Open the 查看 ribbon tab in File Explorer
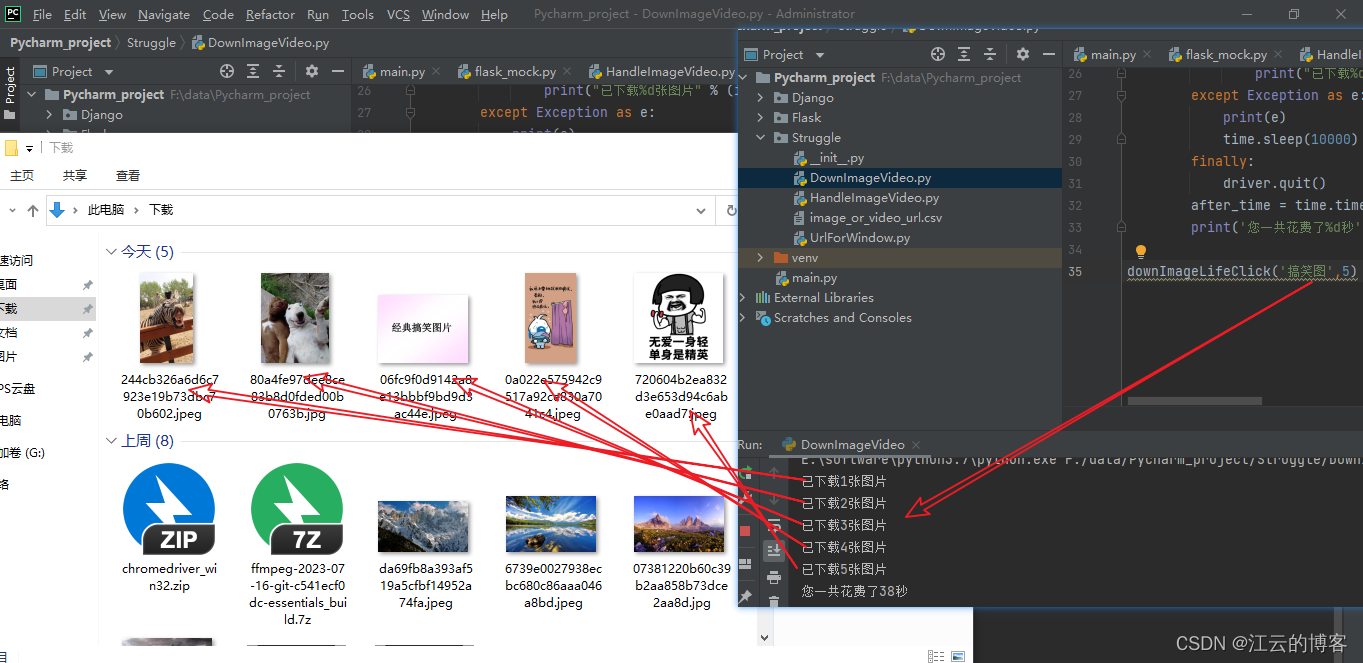 click(x=128, y=175)
